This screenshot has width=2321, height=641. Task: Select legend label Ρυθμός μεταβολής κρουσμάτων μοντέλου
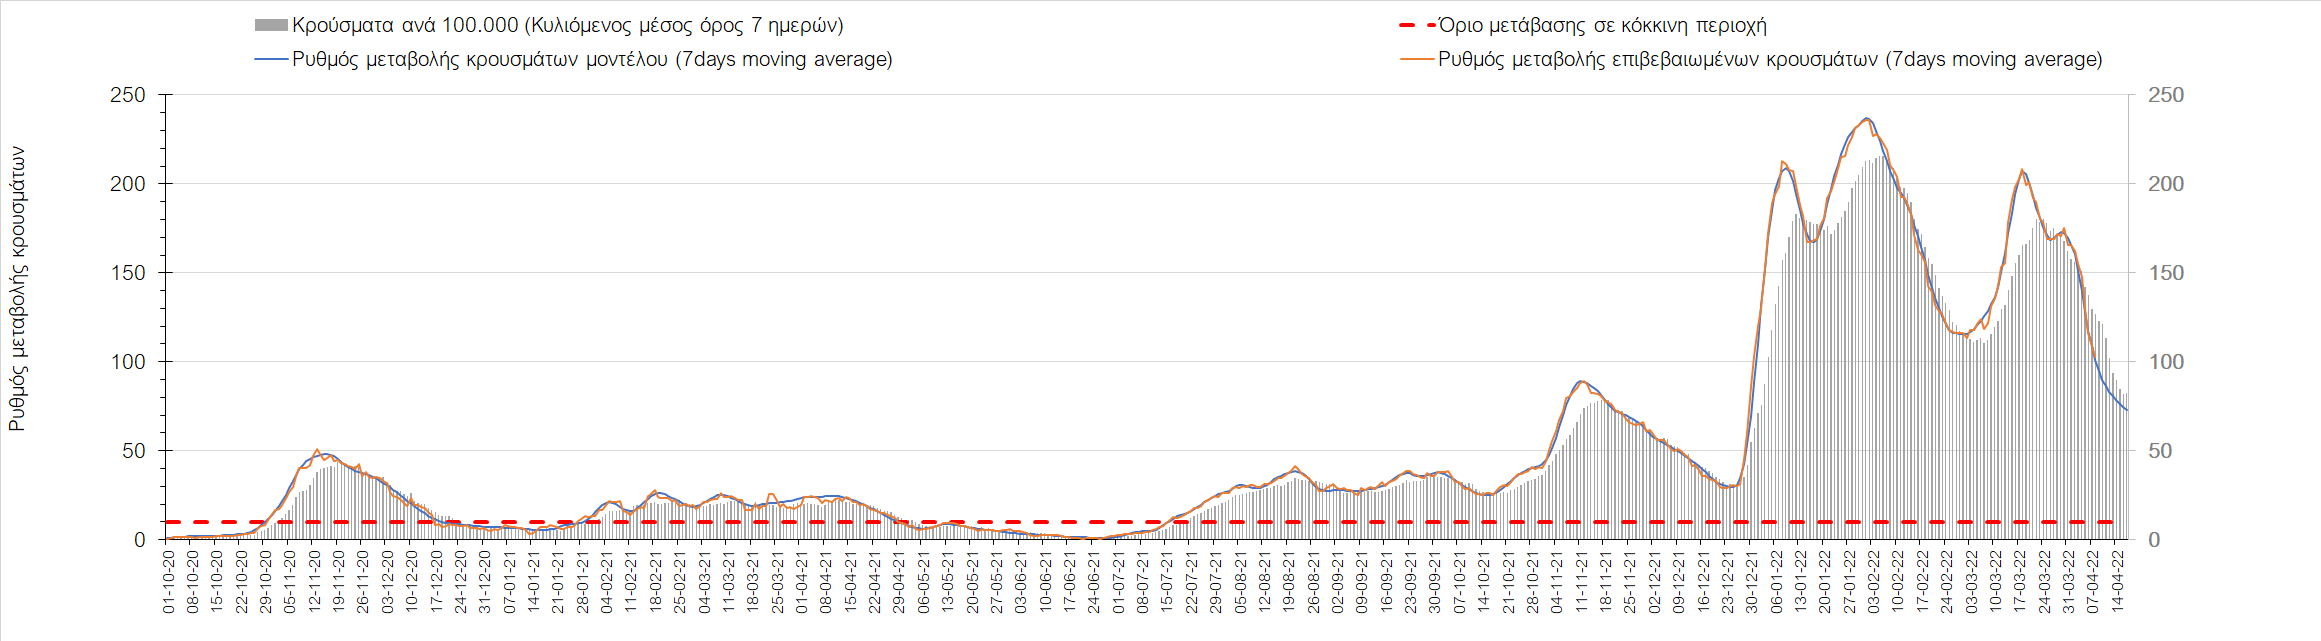click(592, 60)
